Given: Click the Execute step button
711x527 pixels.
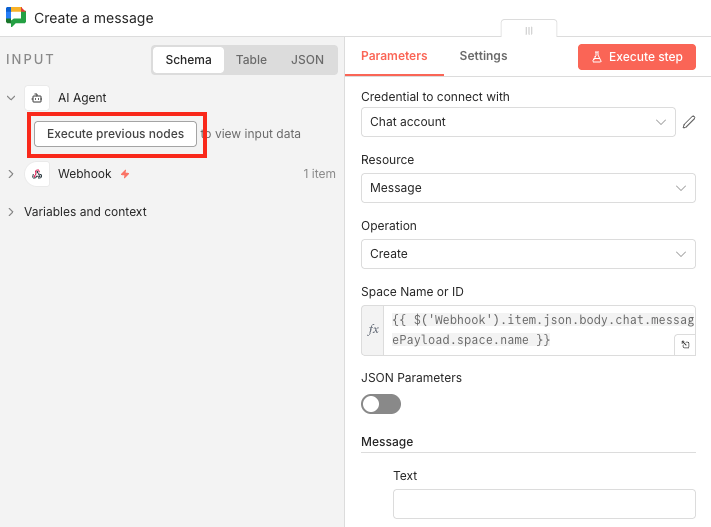Looking at the screenshot, I should click(636, 57).
